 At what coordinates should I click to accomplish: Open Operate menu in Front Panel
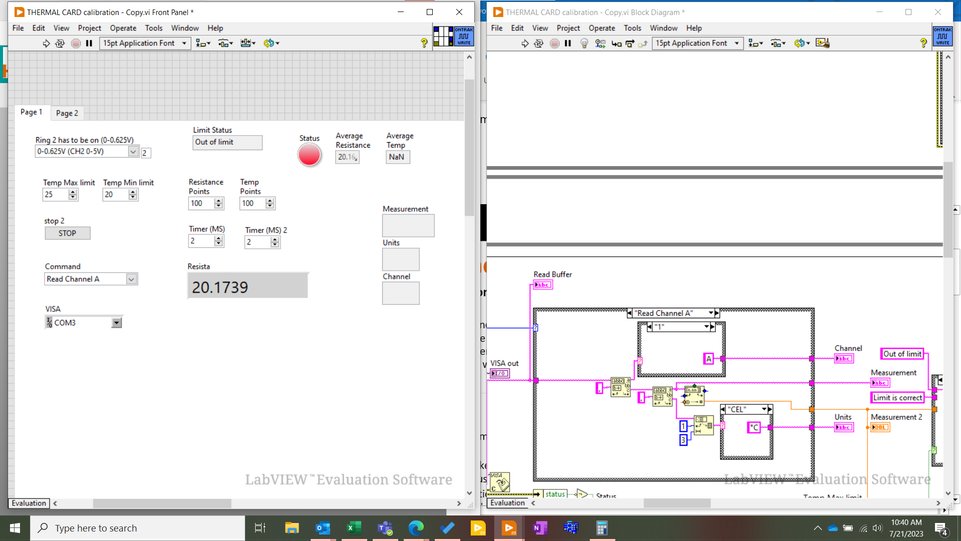[123, 28]
